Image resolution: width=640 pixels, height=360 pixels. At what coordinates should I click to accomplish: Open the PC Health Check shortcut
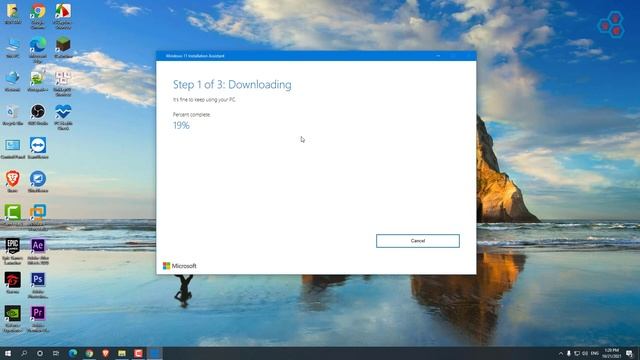coord(63,117)
